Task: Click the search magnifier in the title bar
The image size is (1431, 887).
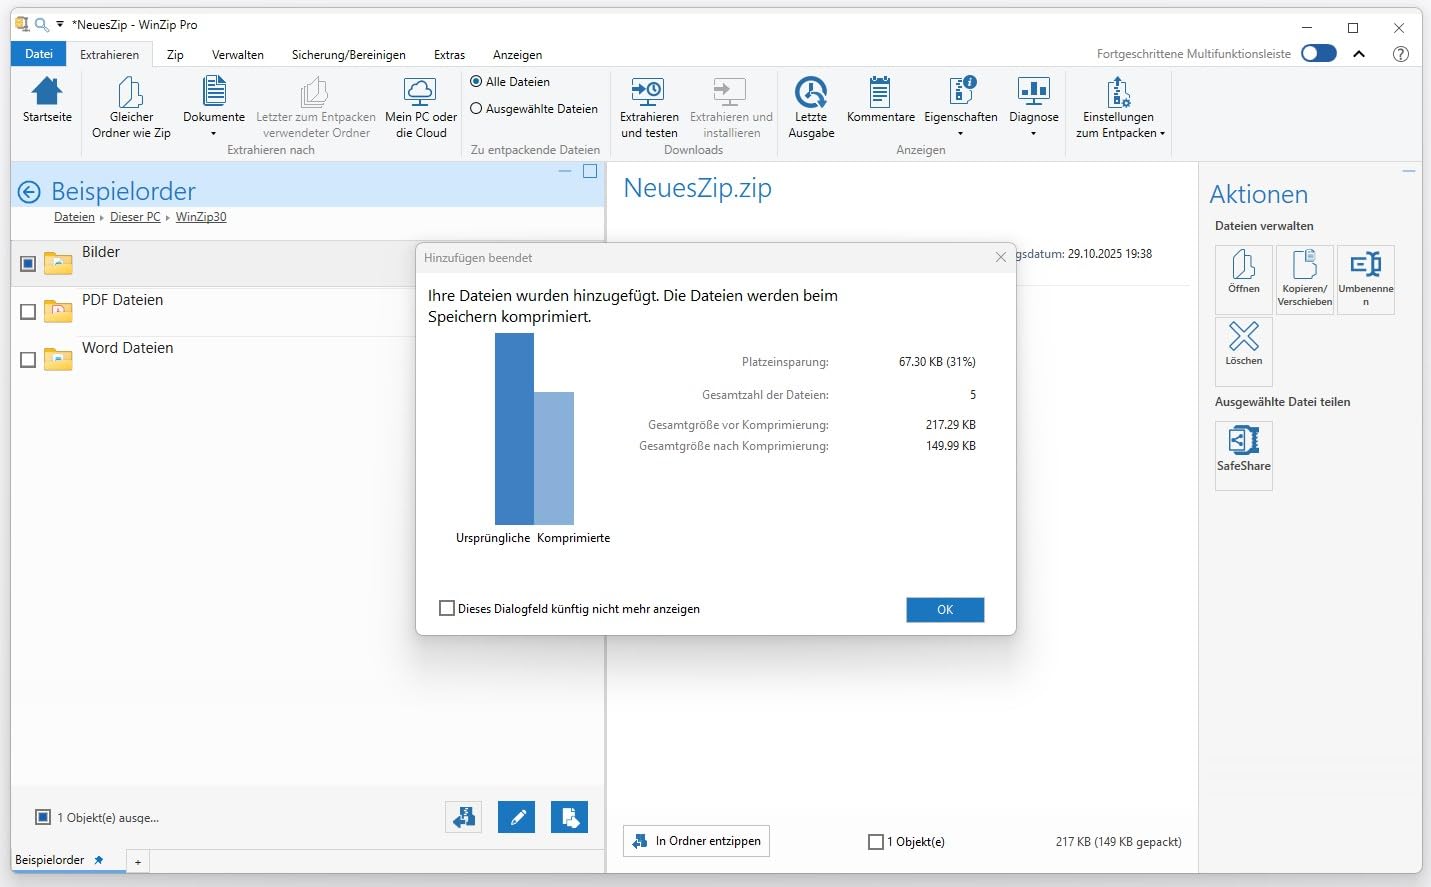Action: 41,24
